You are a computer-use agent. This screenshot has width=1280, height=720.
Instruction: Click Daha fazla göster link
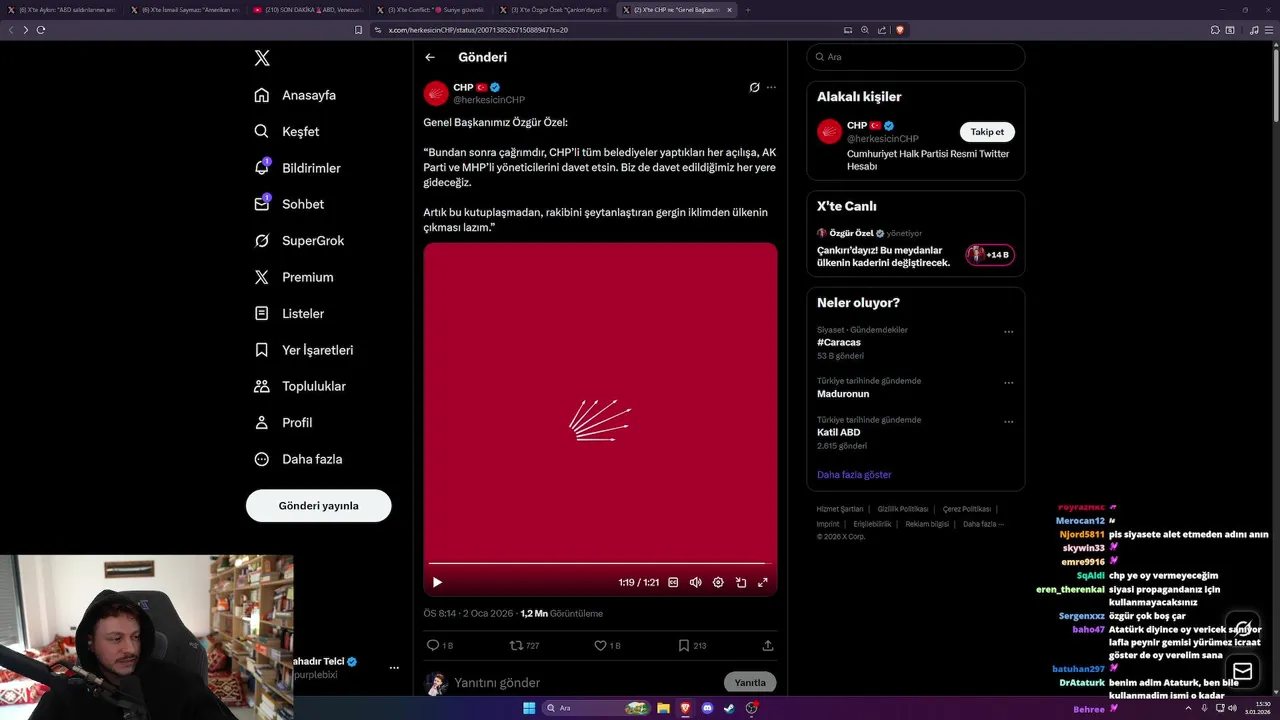point(854,475)
